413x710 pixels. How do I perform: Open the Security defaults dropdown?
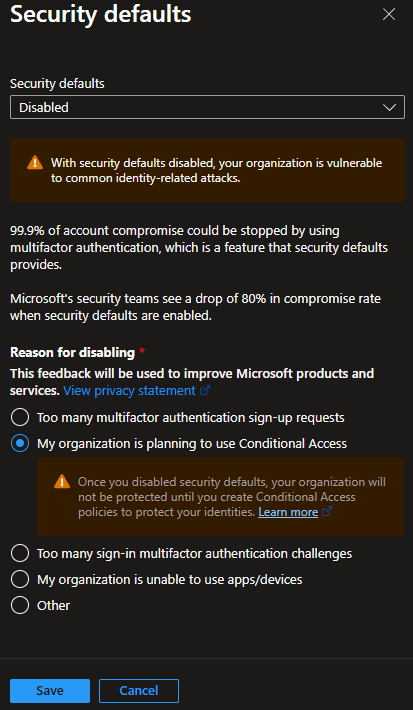(207, 107)
